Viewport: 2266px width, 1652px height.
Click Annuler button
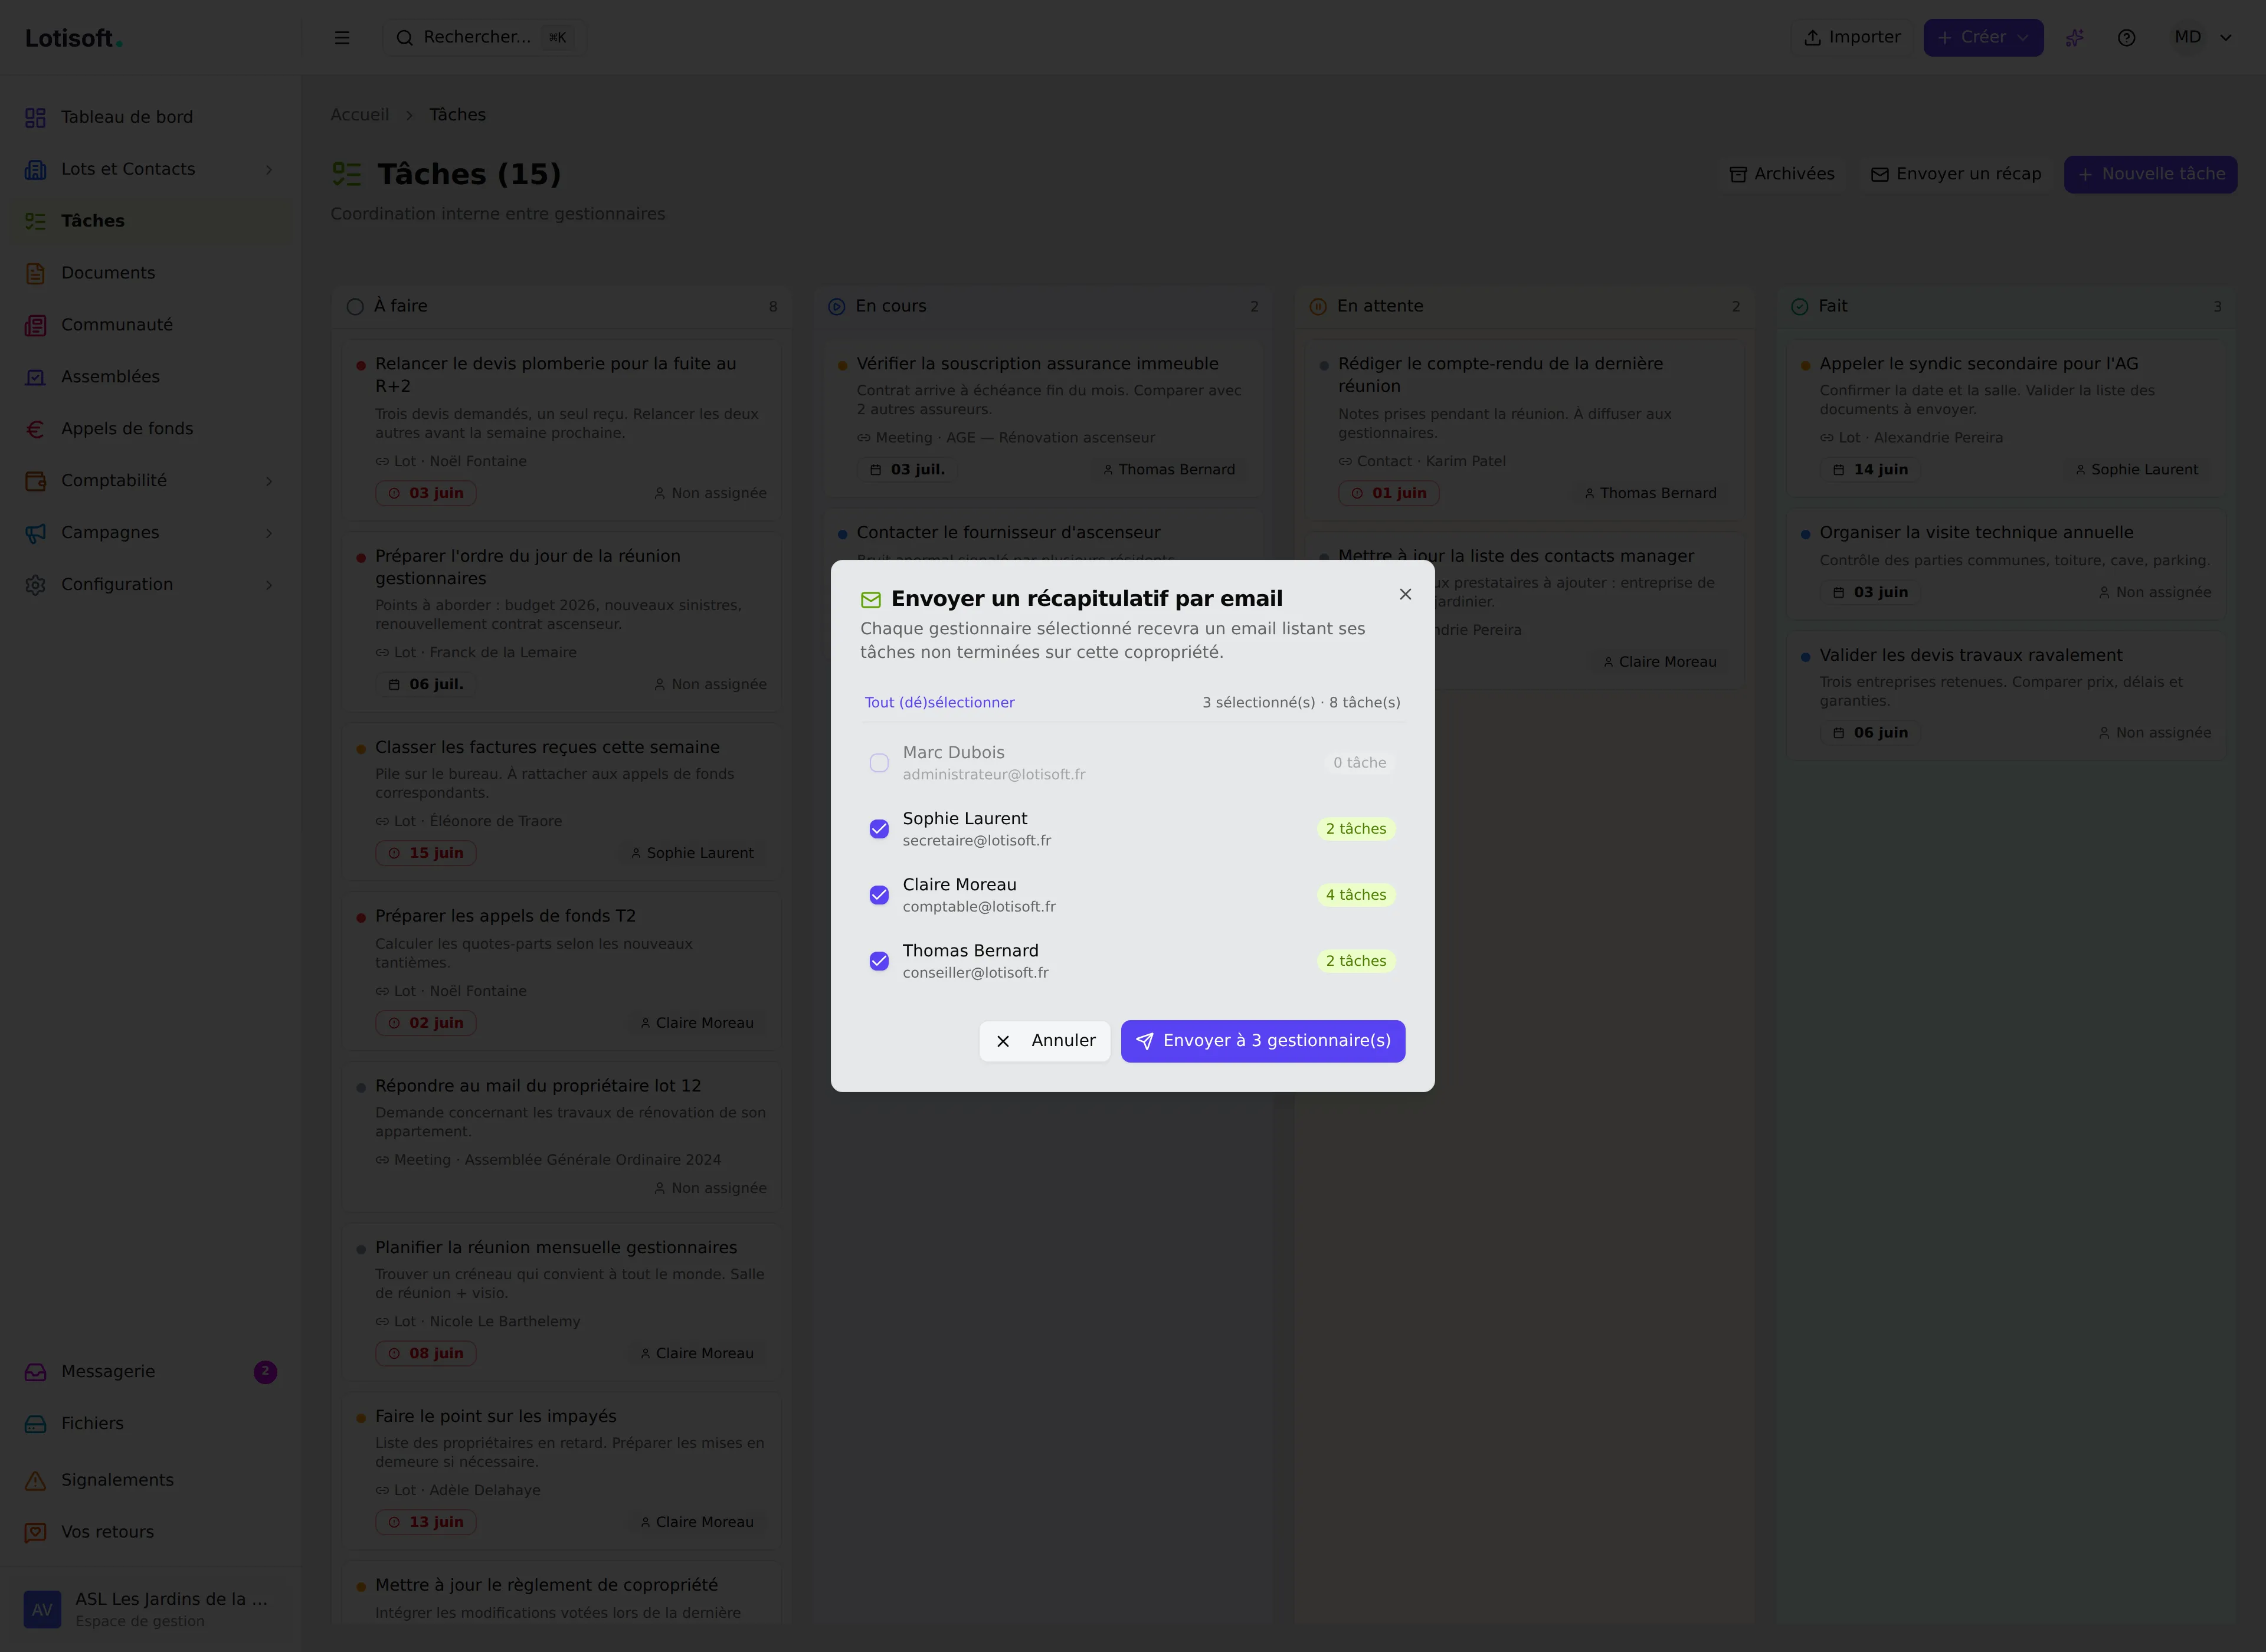click(x=1045, y=1041)
